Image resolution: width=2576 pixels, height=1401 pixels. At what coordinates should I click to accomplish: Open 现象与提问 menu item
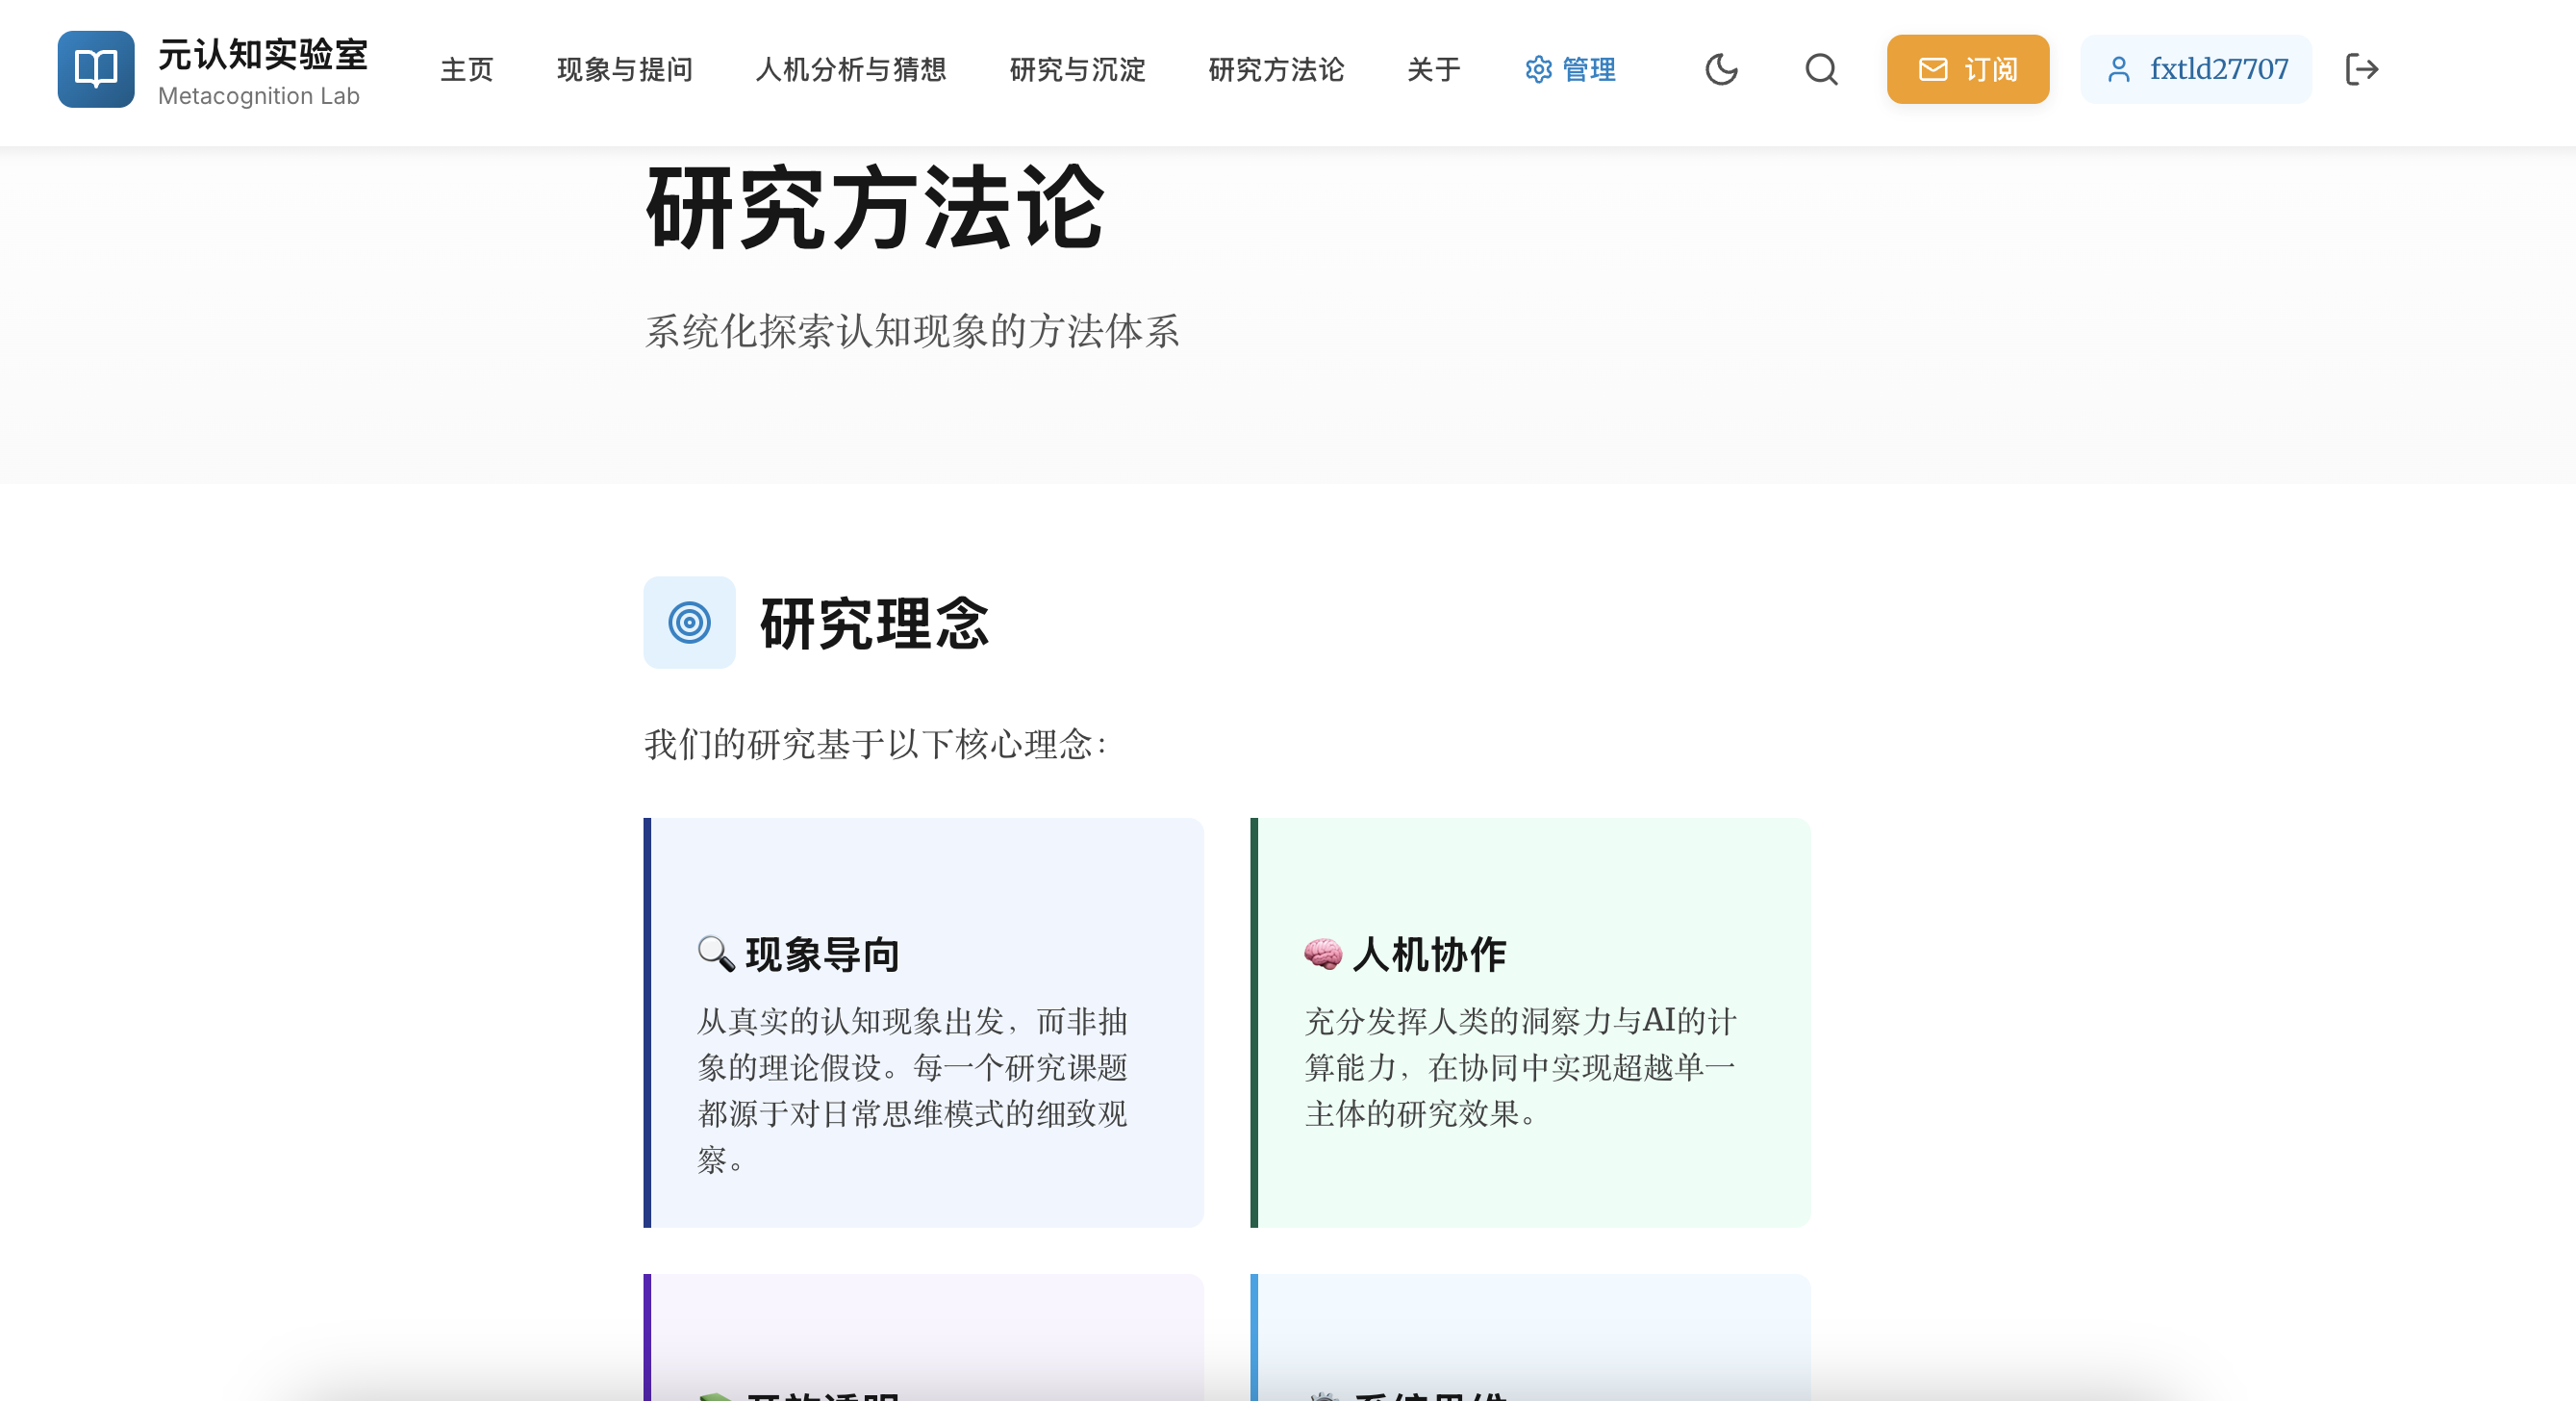click(x=624, y=69)
